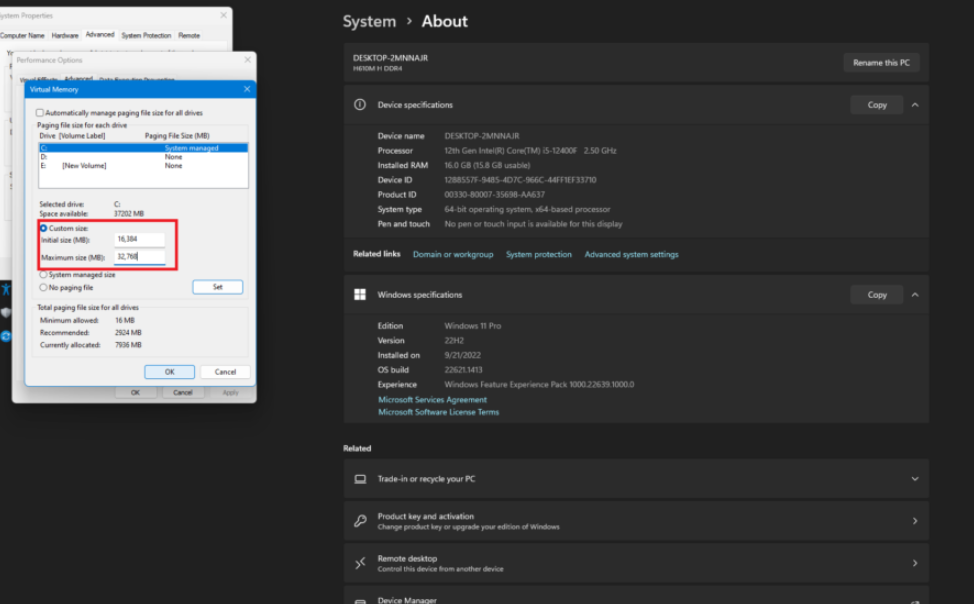974x604 pixels.
Task: Select the No paging file option
Action: pyautogui.click(x=43, y=287)
